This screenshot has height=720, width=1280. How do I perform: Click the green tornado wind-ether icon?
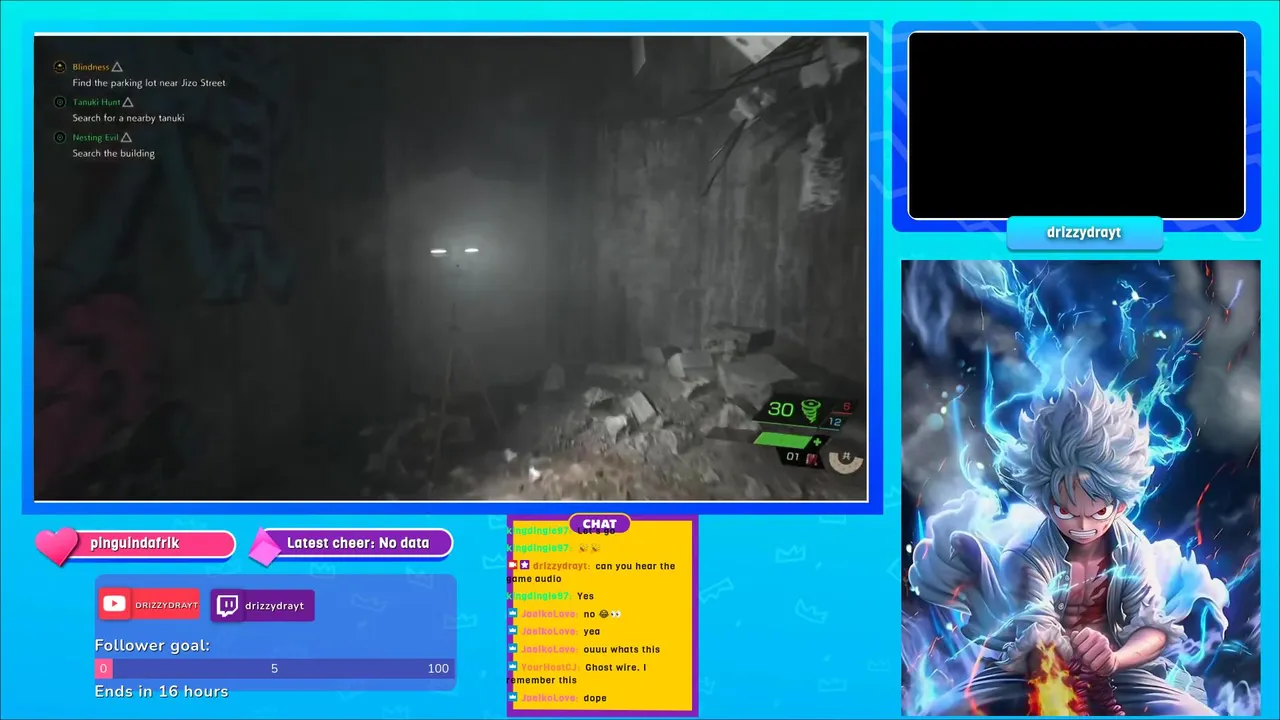[810, 411]
